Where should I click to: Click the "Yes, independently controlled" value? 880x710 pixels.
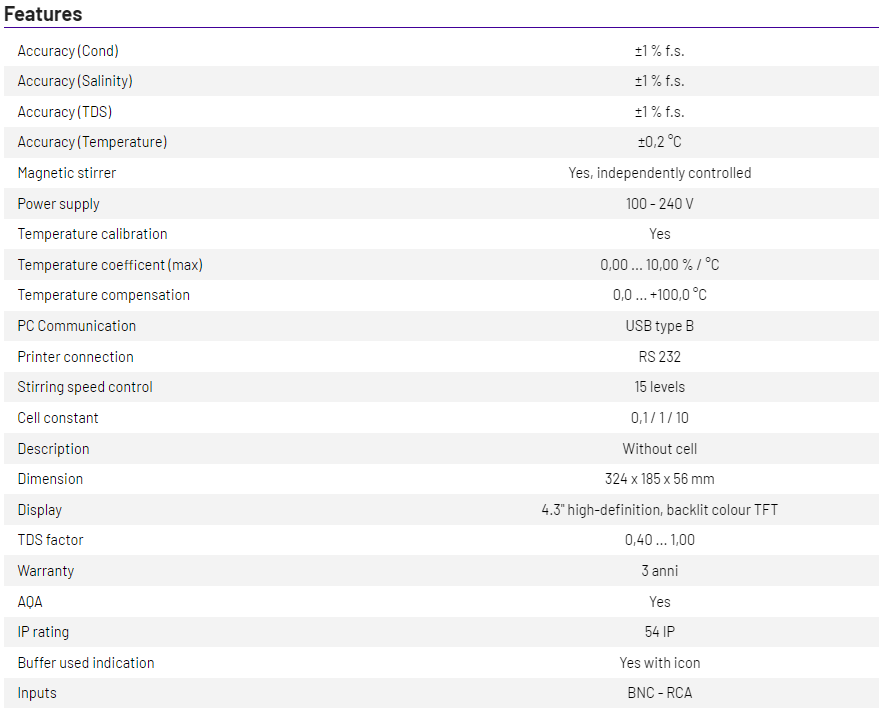[659, 173]
